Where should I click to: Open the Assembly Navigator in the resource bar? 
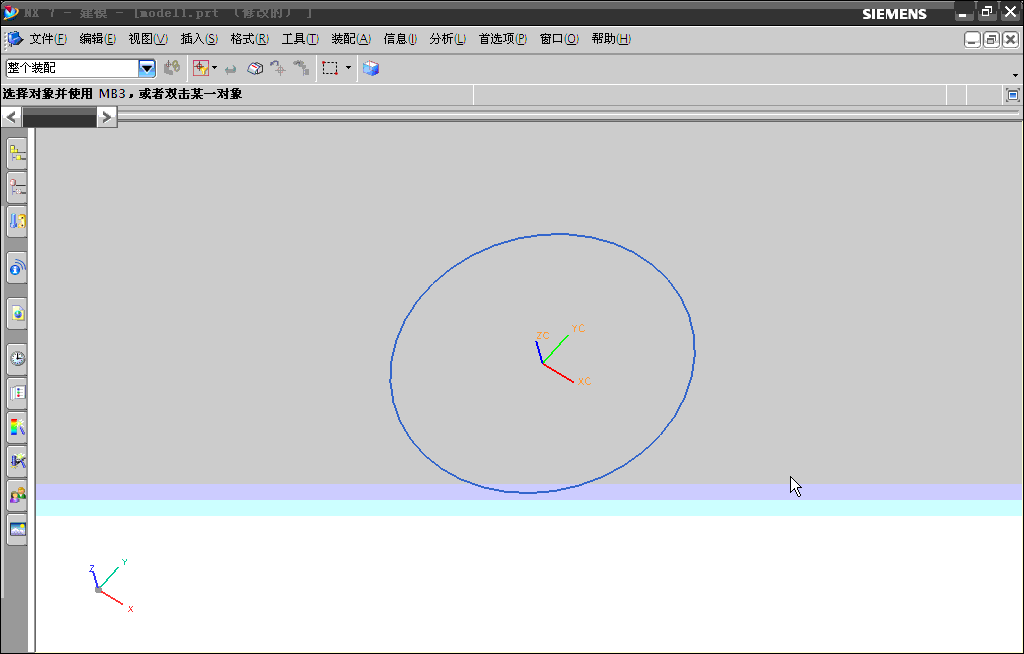16,153
